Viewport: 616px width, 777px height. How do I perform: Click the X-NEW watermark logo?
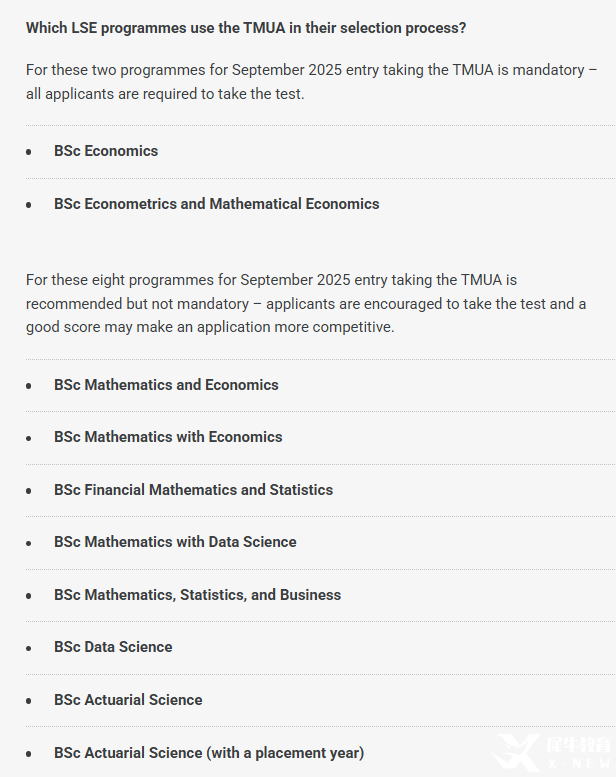pos(553,753)
